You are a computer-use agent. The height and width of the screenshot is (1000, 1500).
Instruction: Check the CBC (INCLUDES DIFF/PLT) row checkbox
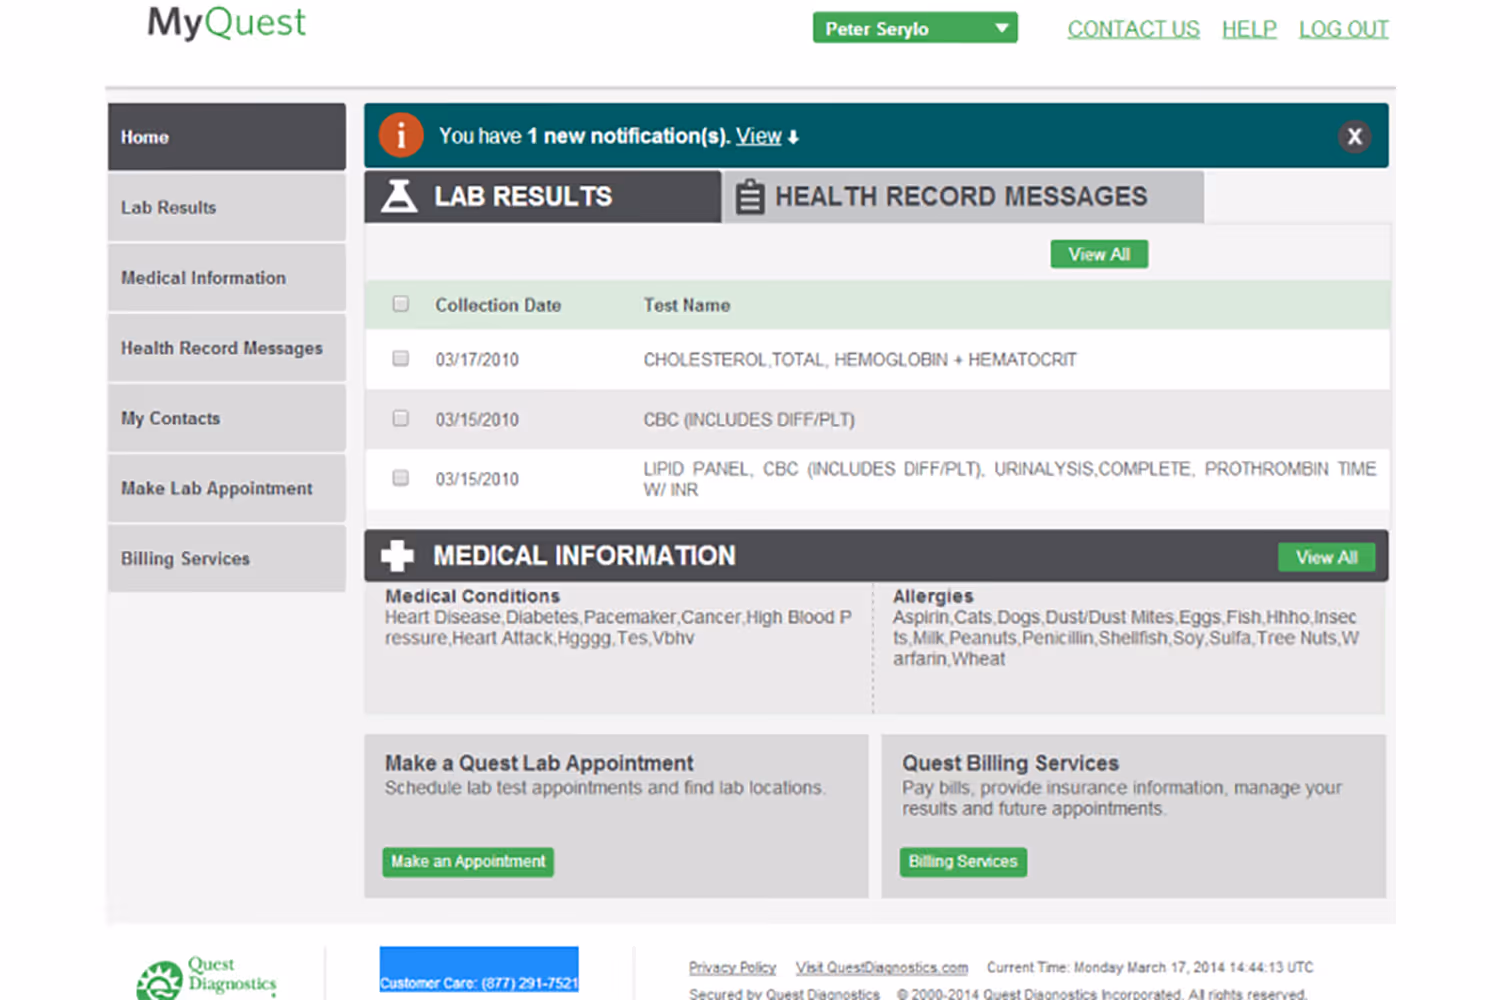coord(401,418)
